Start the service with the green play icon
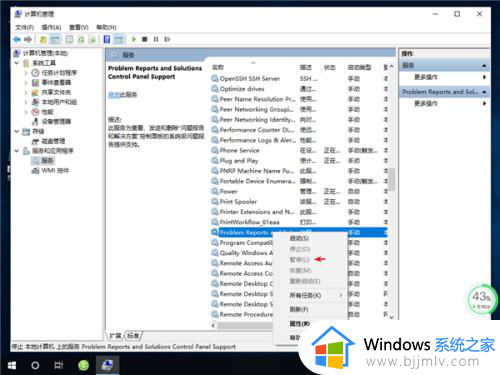500x375 pixels. click(134, 39)
